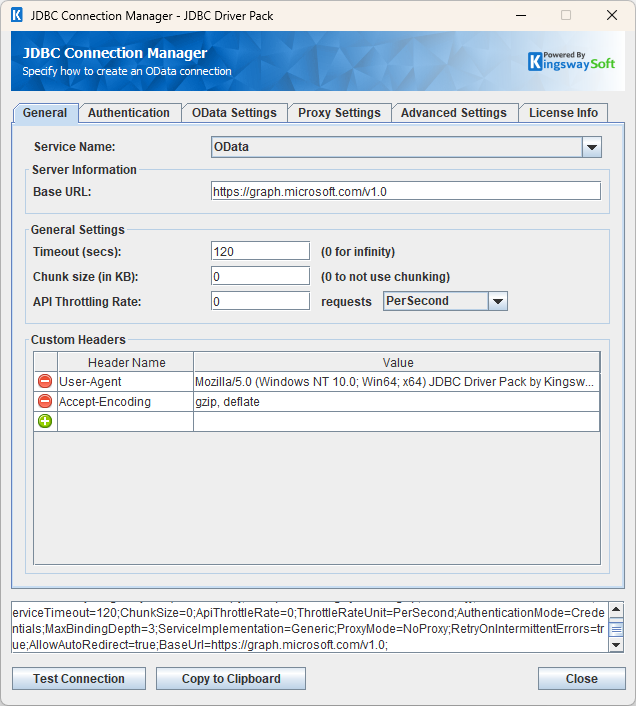Open the Proxy Settings tab
The width and height of the screenshot is (636, 706).
click(x=339, y=113)
